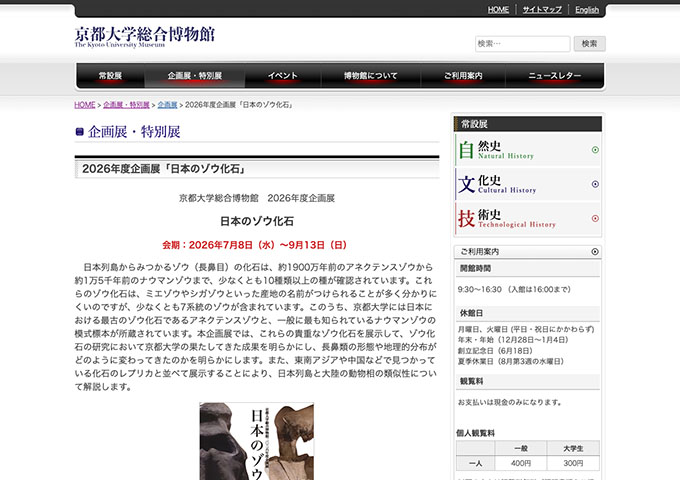Open the サイトマップ link
This screenshot has width=680, height=480.
[x=542, y=10]
